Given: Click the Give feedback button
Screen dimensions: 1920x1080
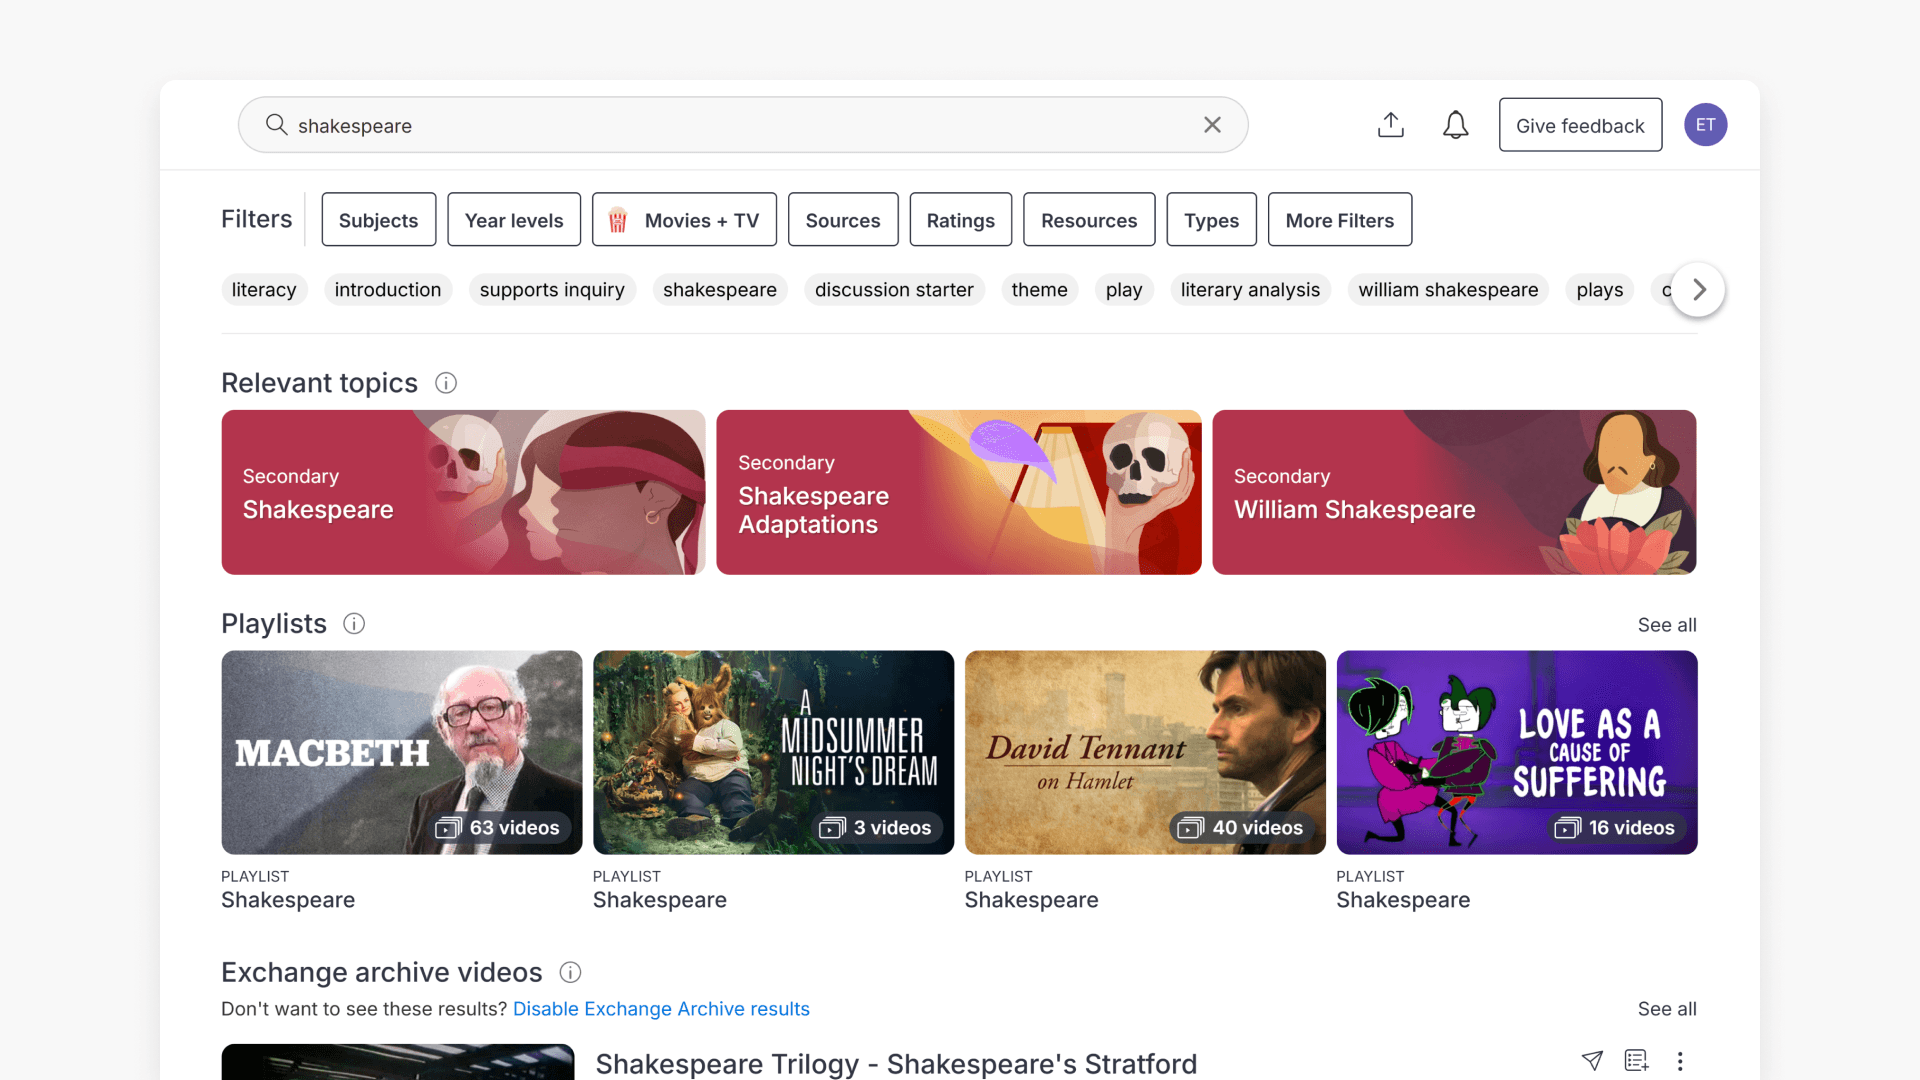Looking at the screenshot, I should tap(1580, 125).
